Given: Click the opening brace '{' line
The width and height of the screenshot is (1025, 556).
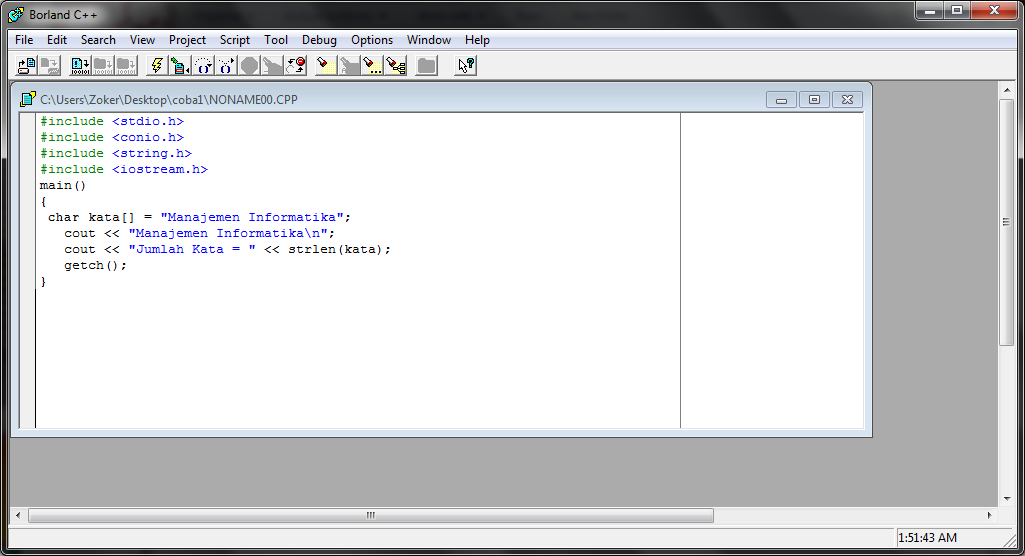Looking at the screenshot, I should click(44, 201).
